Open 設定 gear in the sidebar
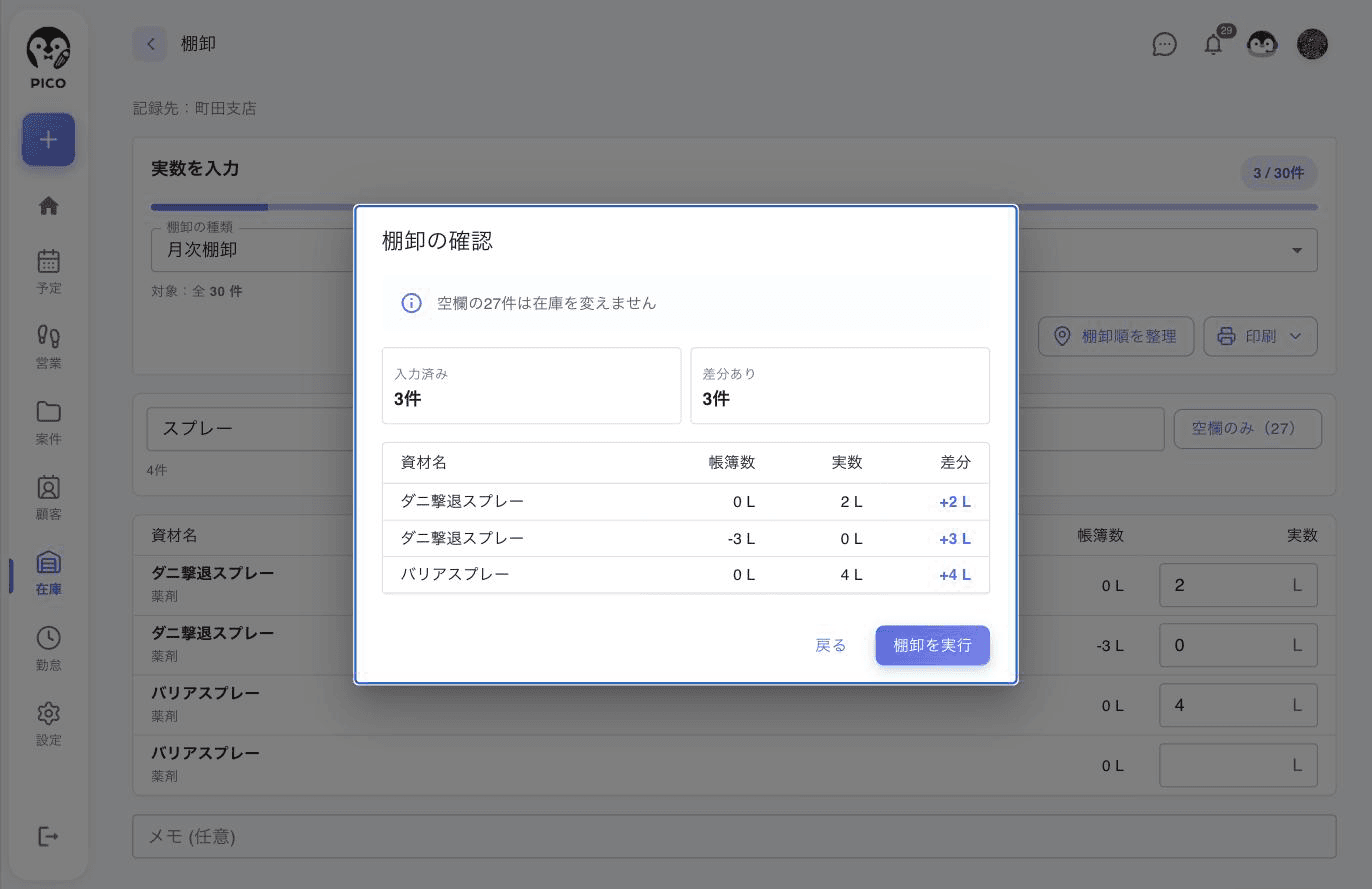The height and width of the screenshot is (889, 1372). tap(48, 724)
